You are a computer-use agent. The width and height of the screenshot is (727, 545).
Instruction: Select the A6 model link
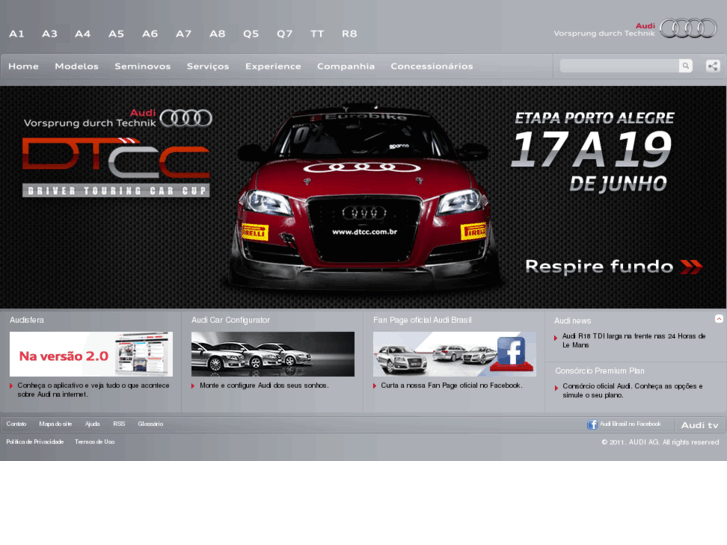[150, 34]
